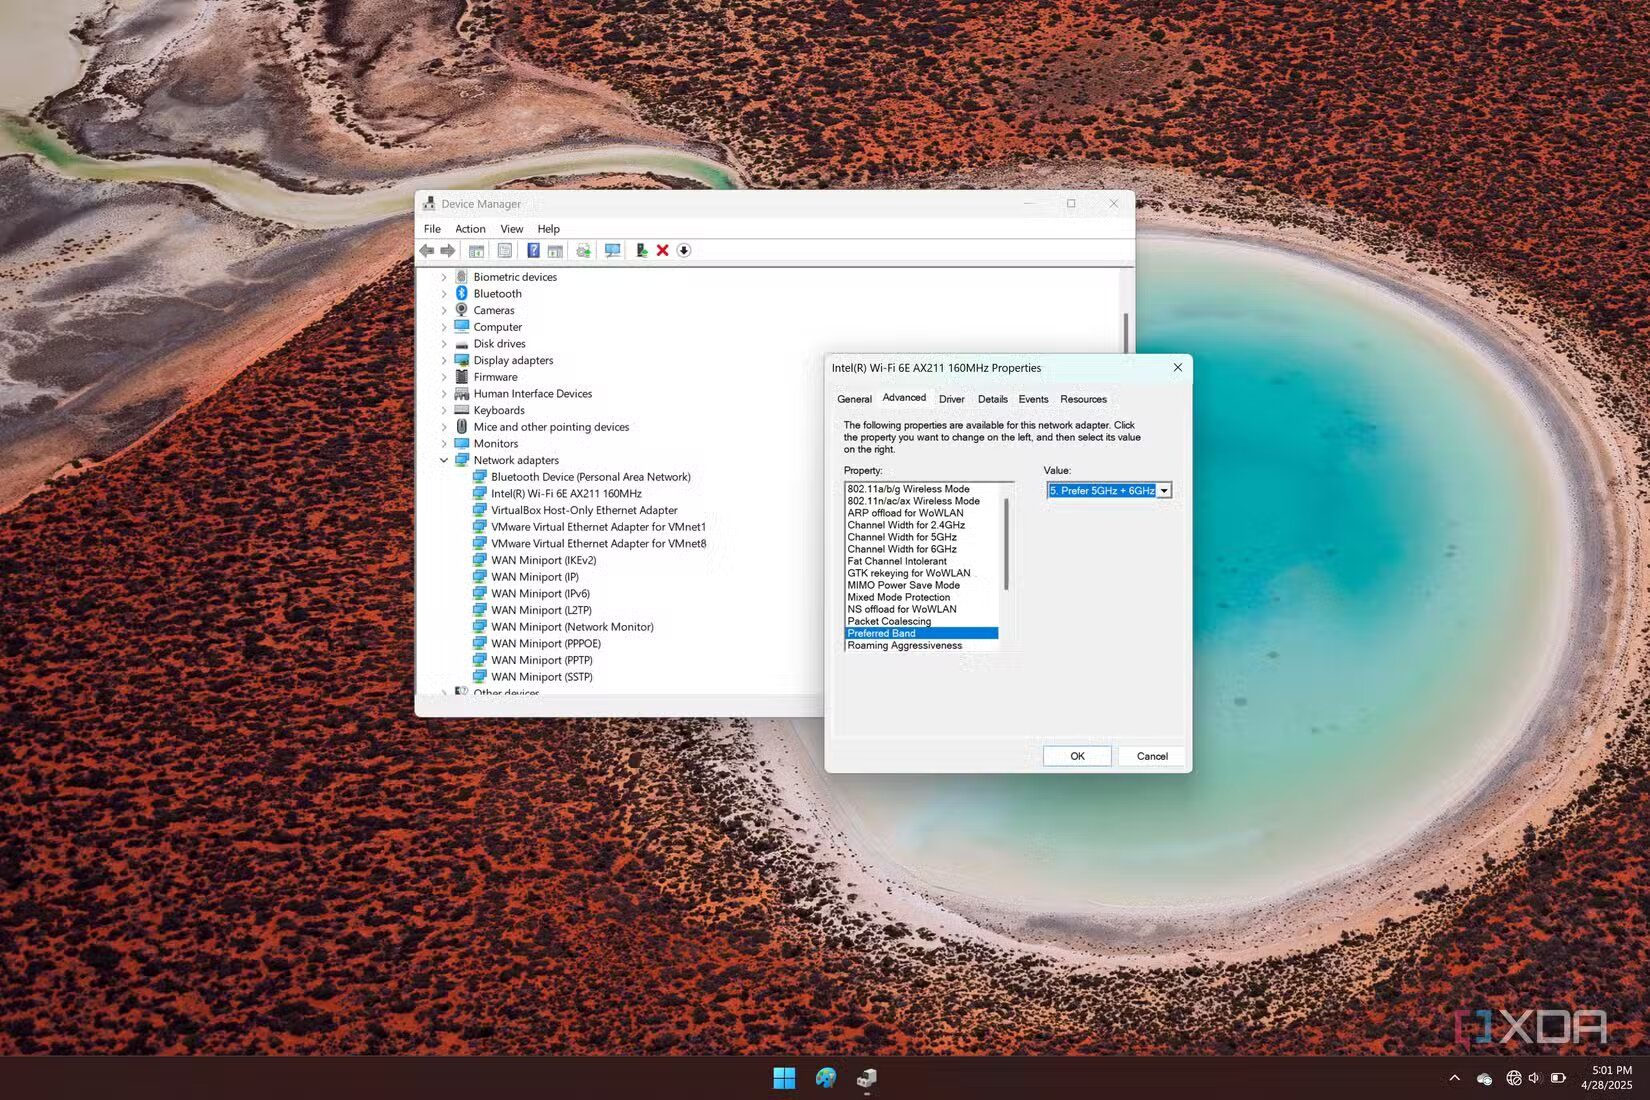Open the Action menu
Image resolution: width=1650 pixels, height=1100 pixels.
click(x=470, y=229)
